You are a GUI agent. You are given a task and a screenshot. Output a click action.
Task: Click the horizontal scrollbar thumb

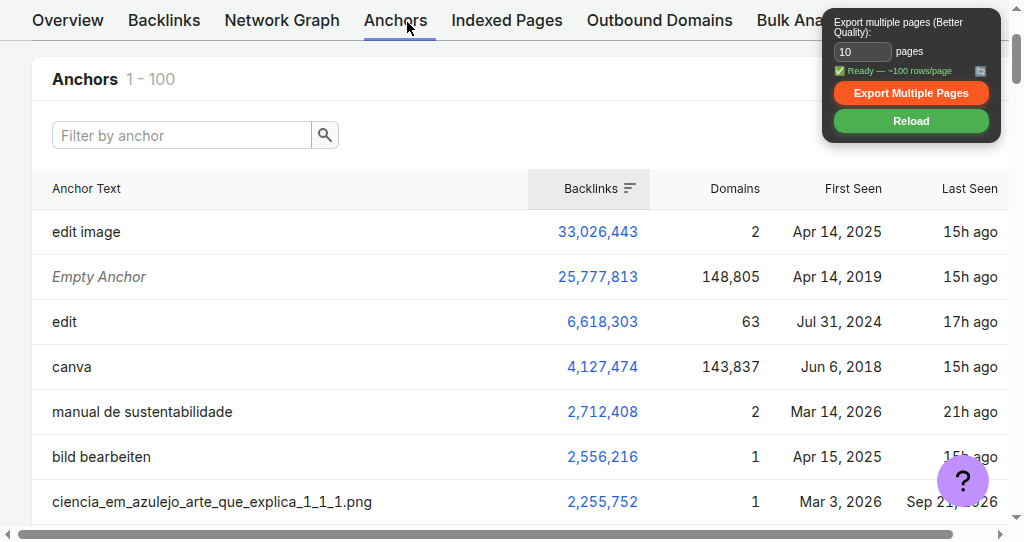485,535
